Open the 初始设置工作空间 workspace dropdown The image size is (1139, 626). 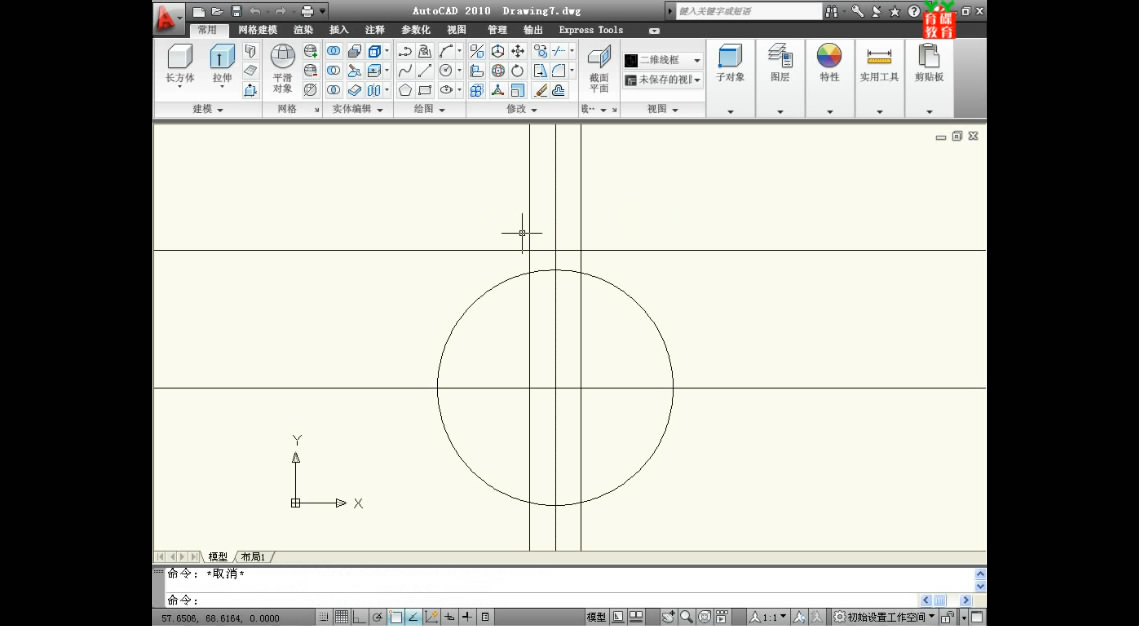click(x=884, y=617)
